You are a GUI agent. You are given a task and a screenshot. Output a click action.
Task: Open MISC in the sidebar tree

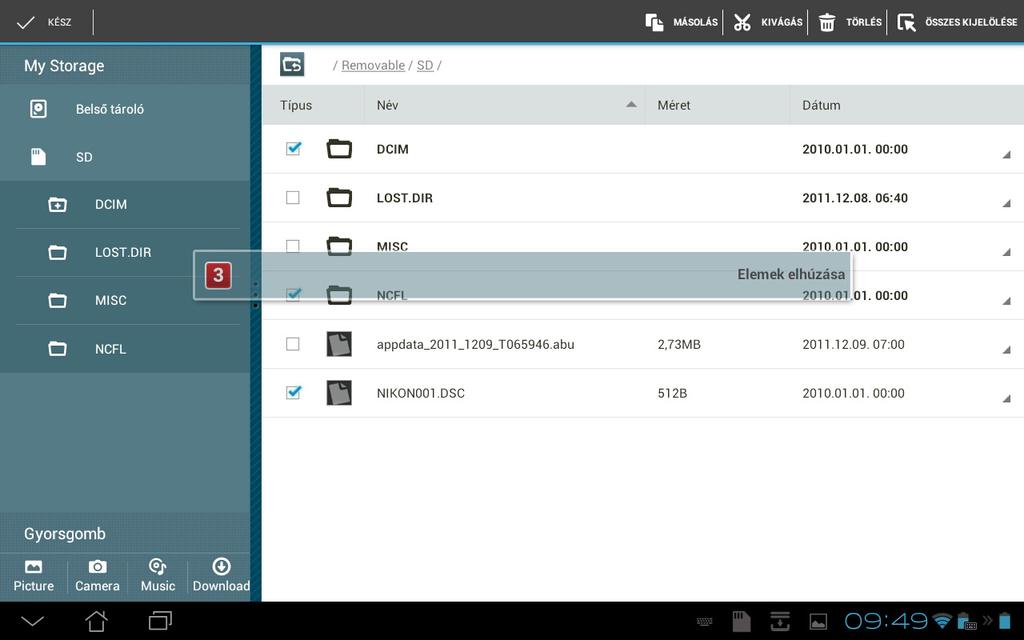125,300
